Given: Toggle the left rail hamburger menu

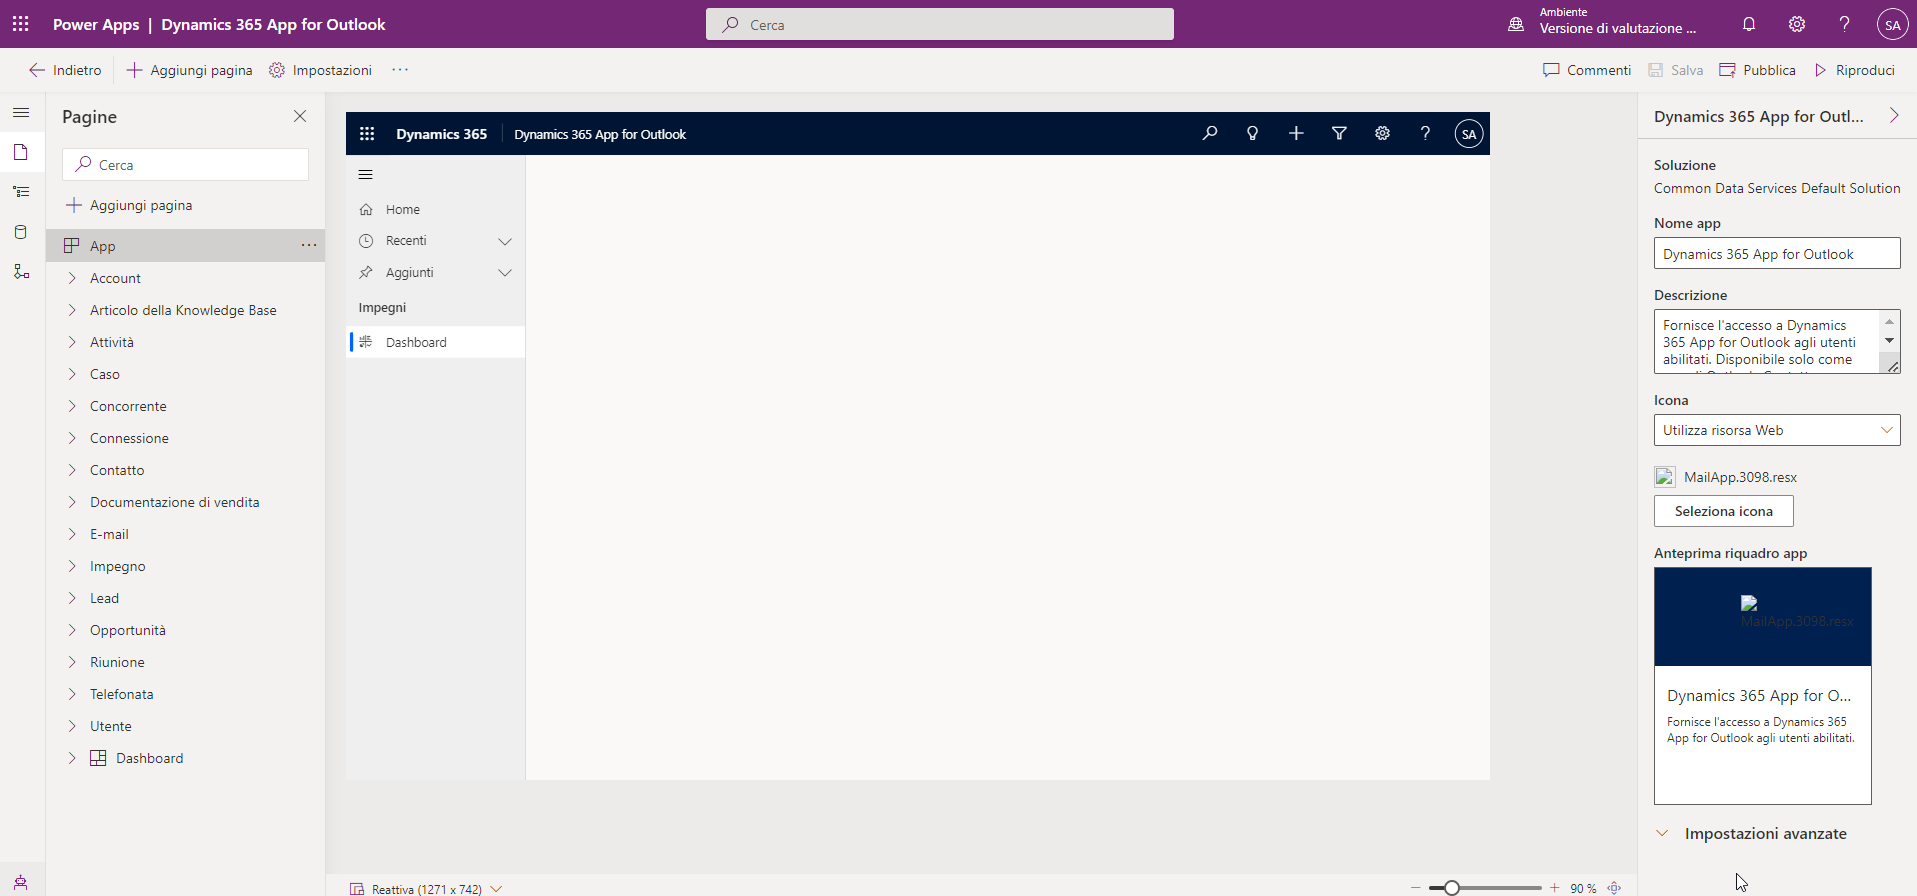Looking at the screenshot, I should coord(21,113).
